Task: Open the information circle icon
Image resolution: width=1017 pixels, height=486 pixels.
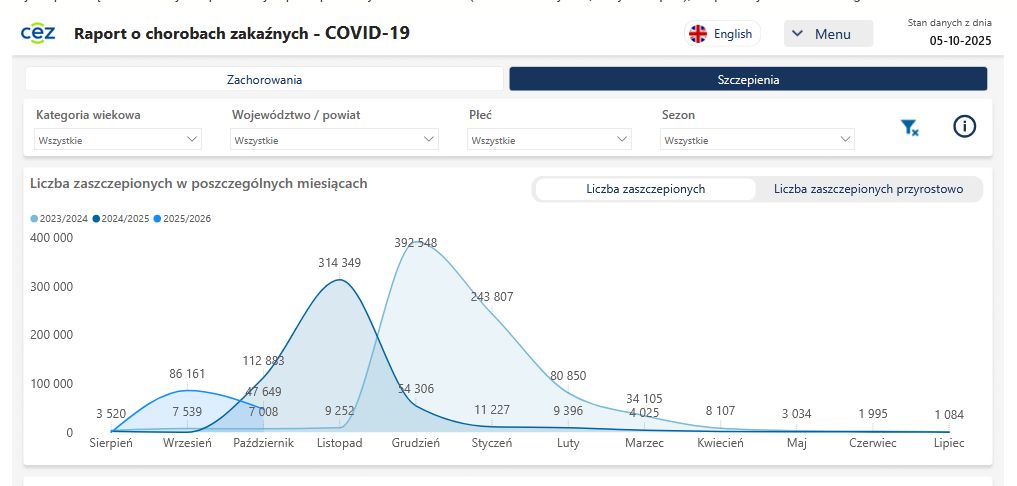Action: (964, 127)
